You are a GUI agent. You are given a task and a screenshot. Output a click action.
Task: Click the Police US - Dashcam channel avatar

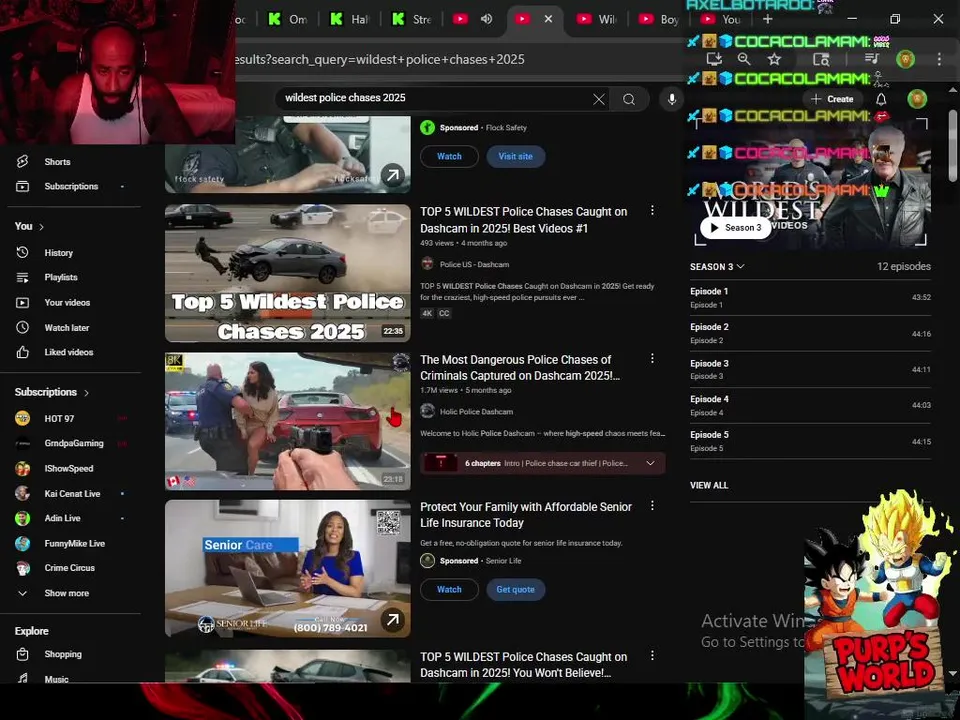(x=427, y=264)
